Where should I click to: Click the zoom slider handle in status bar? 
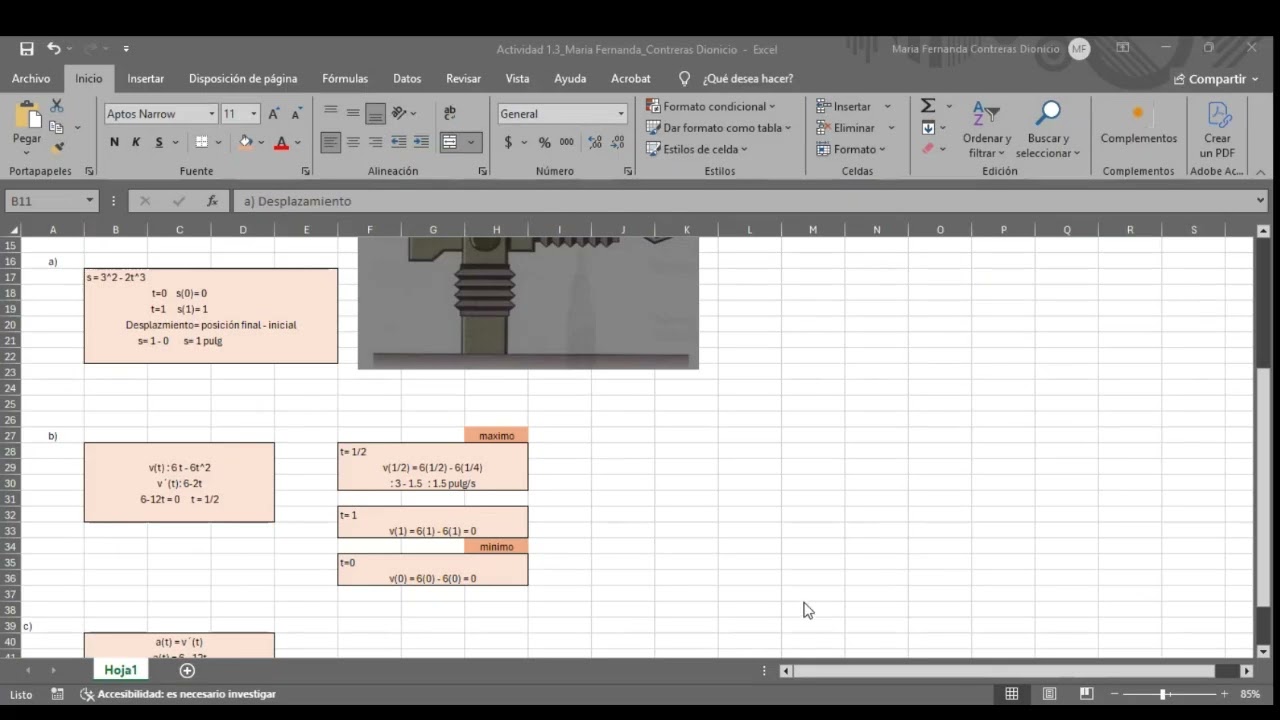pyautogui.click(x=1163, y=694)
